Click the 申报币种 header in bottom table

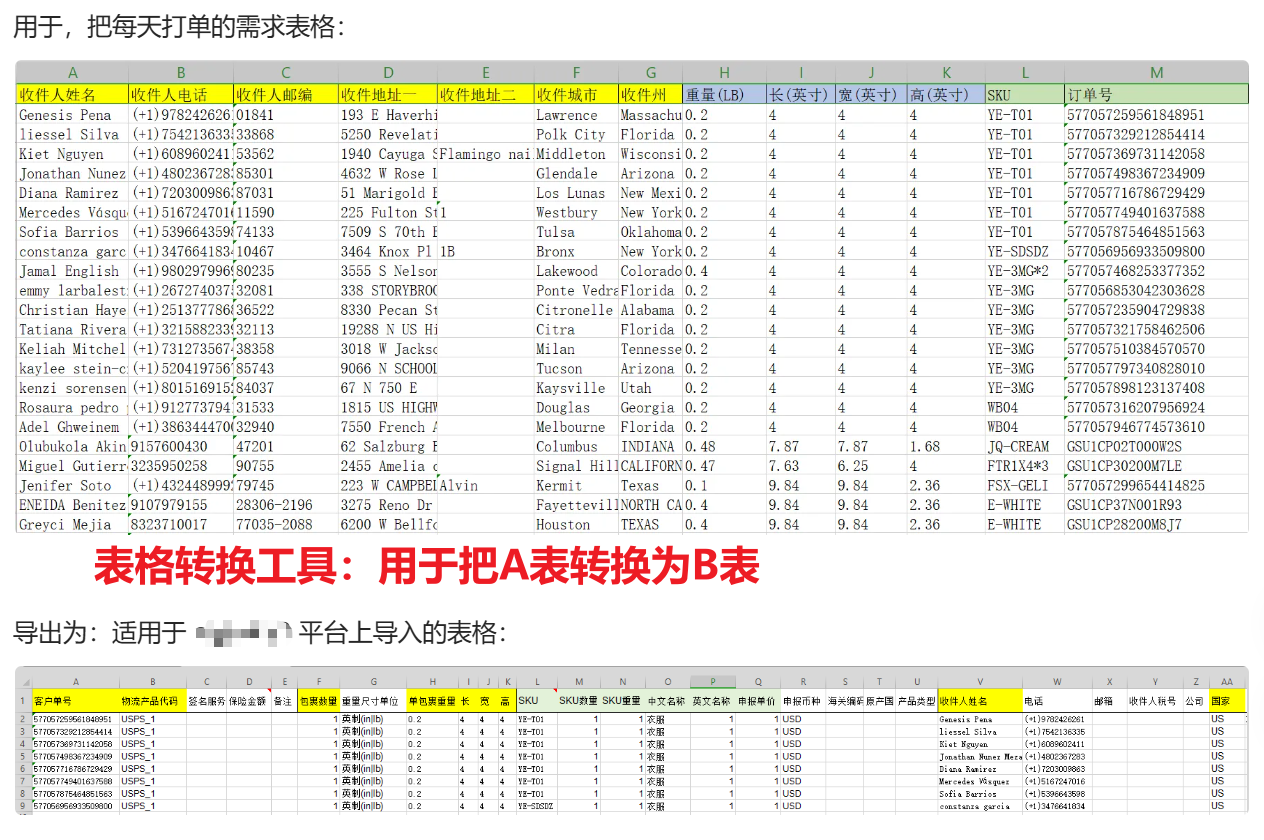804,701
